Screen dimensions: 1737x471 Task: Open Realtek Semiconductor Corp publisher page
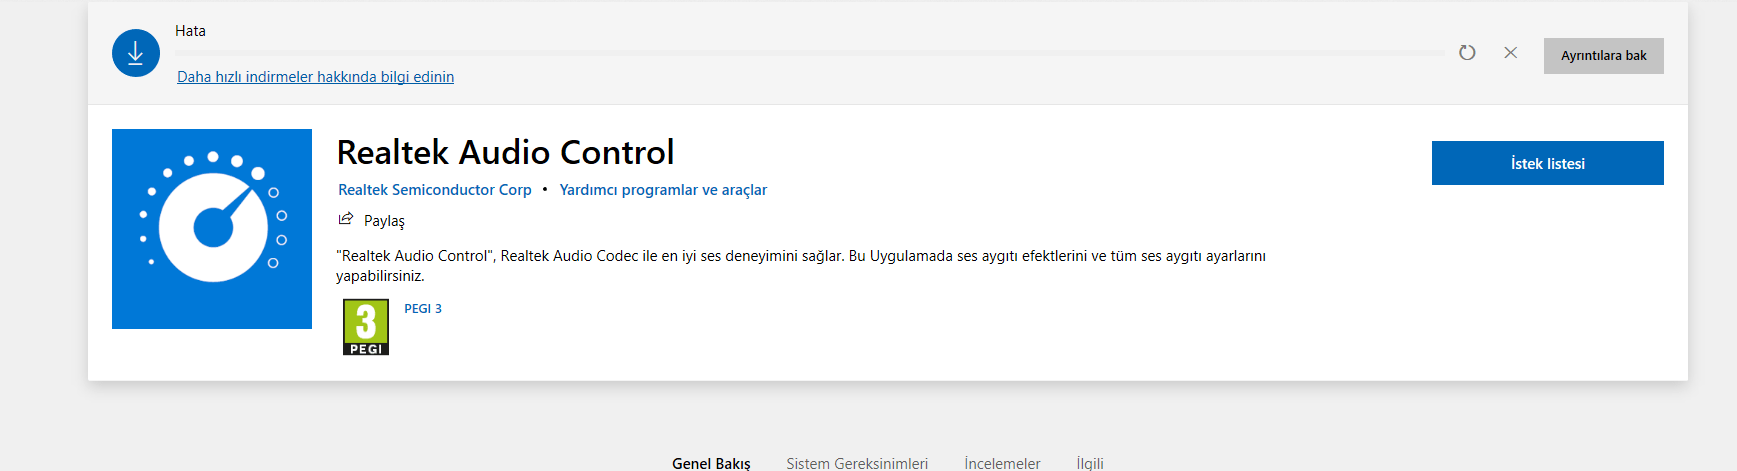(x=435, y=190)
